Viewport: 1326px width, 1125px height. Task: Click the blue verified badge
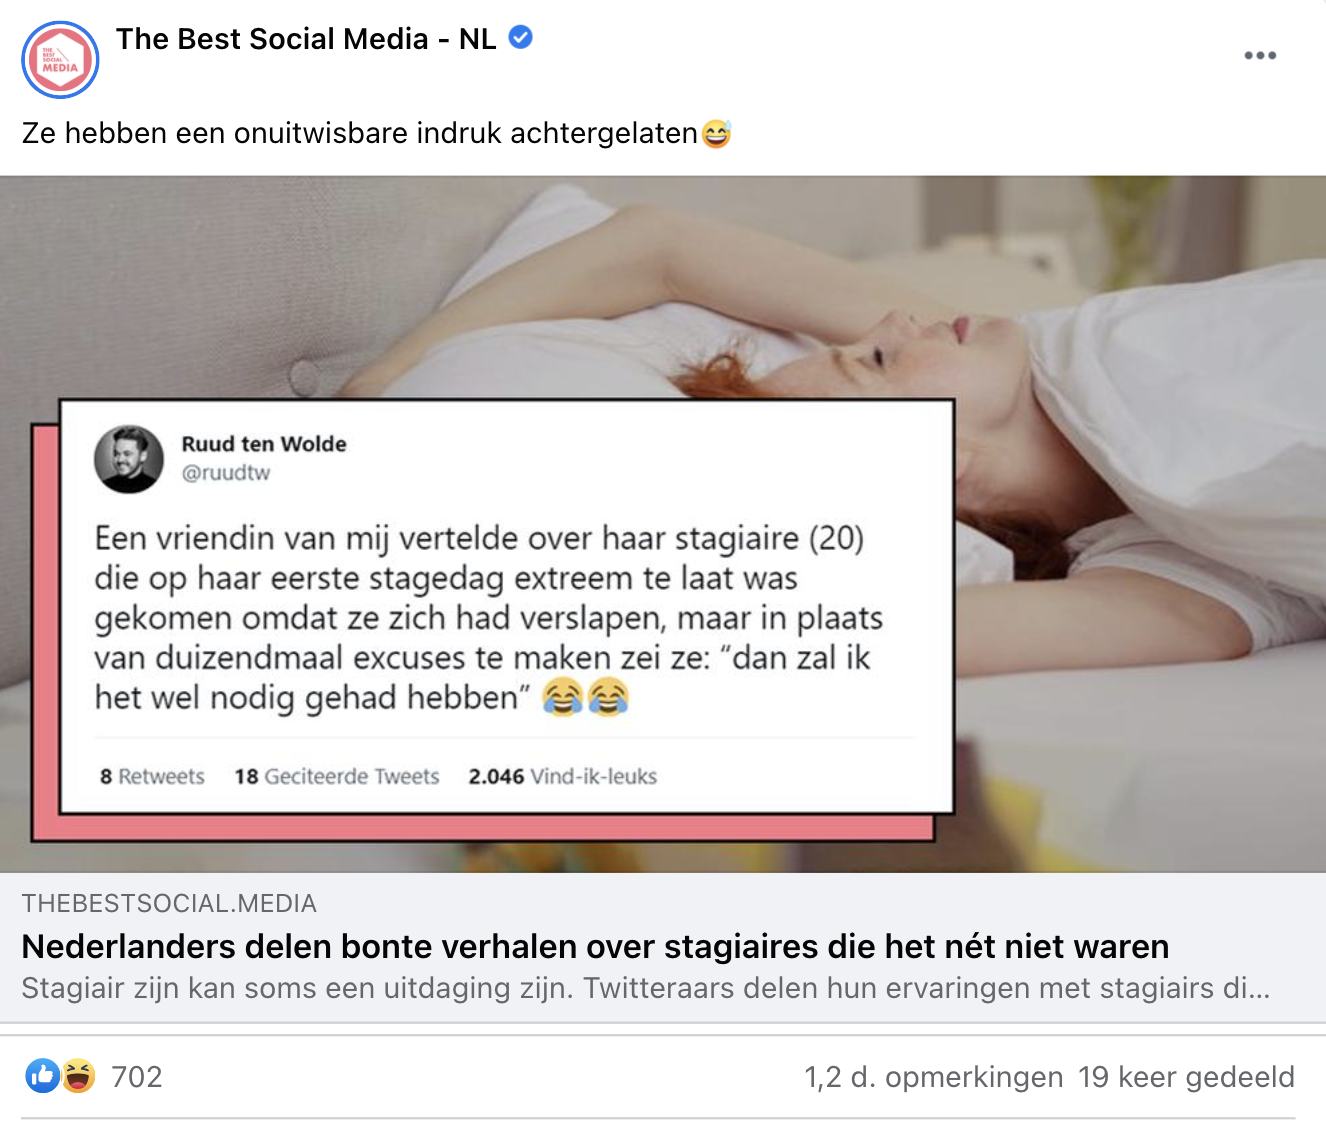521,38
